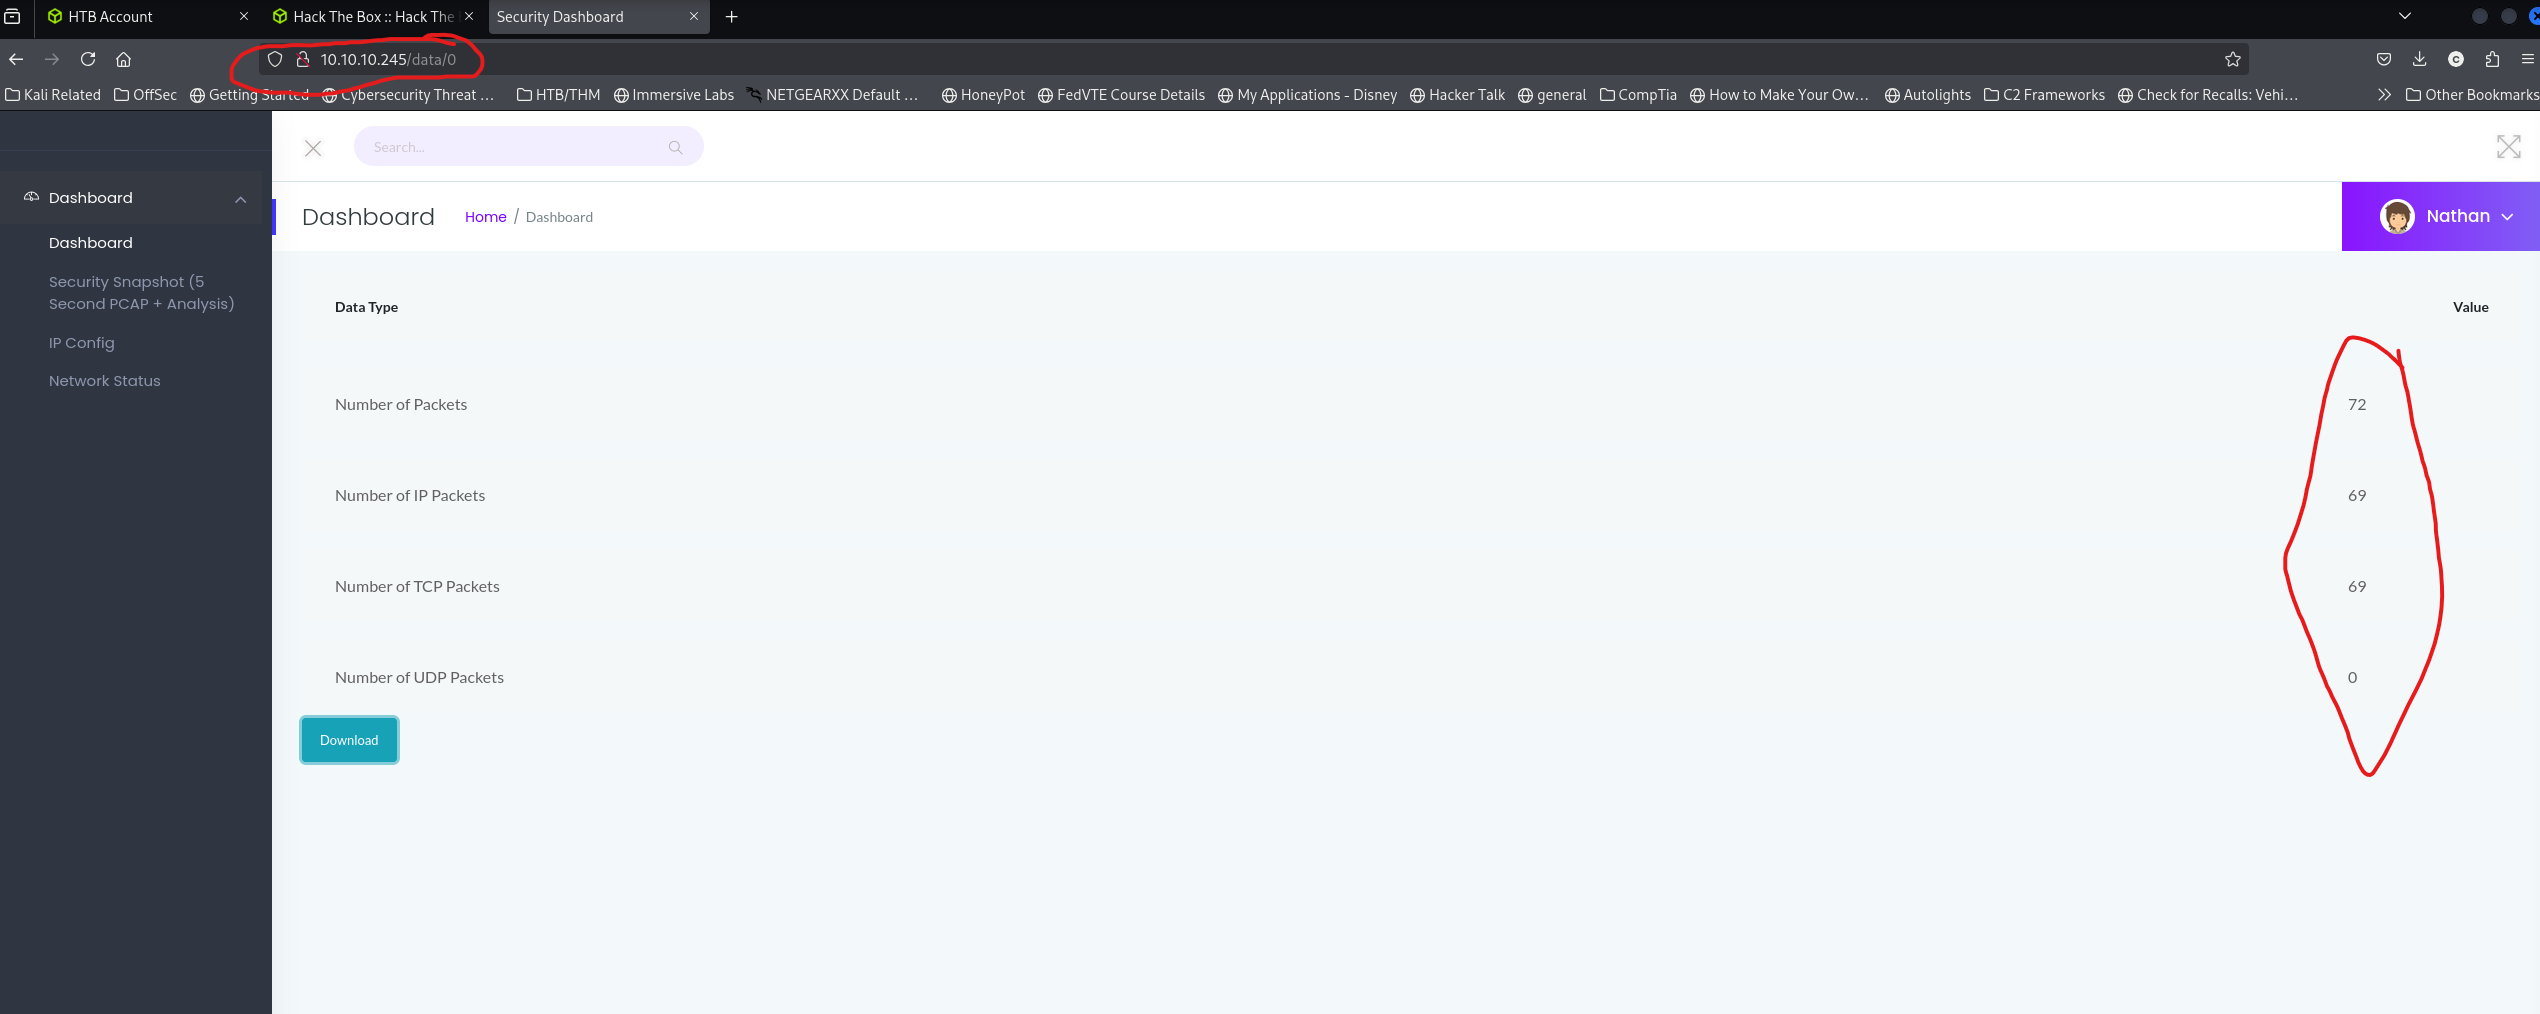This screenshot has height=1014, width=2540.
Task: Toggle fullscreen with the expand arrows icon
Action: tap(2508, 147)
